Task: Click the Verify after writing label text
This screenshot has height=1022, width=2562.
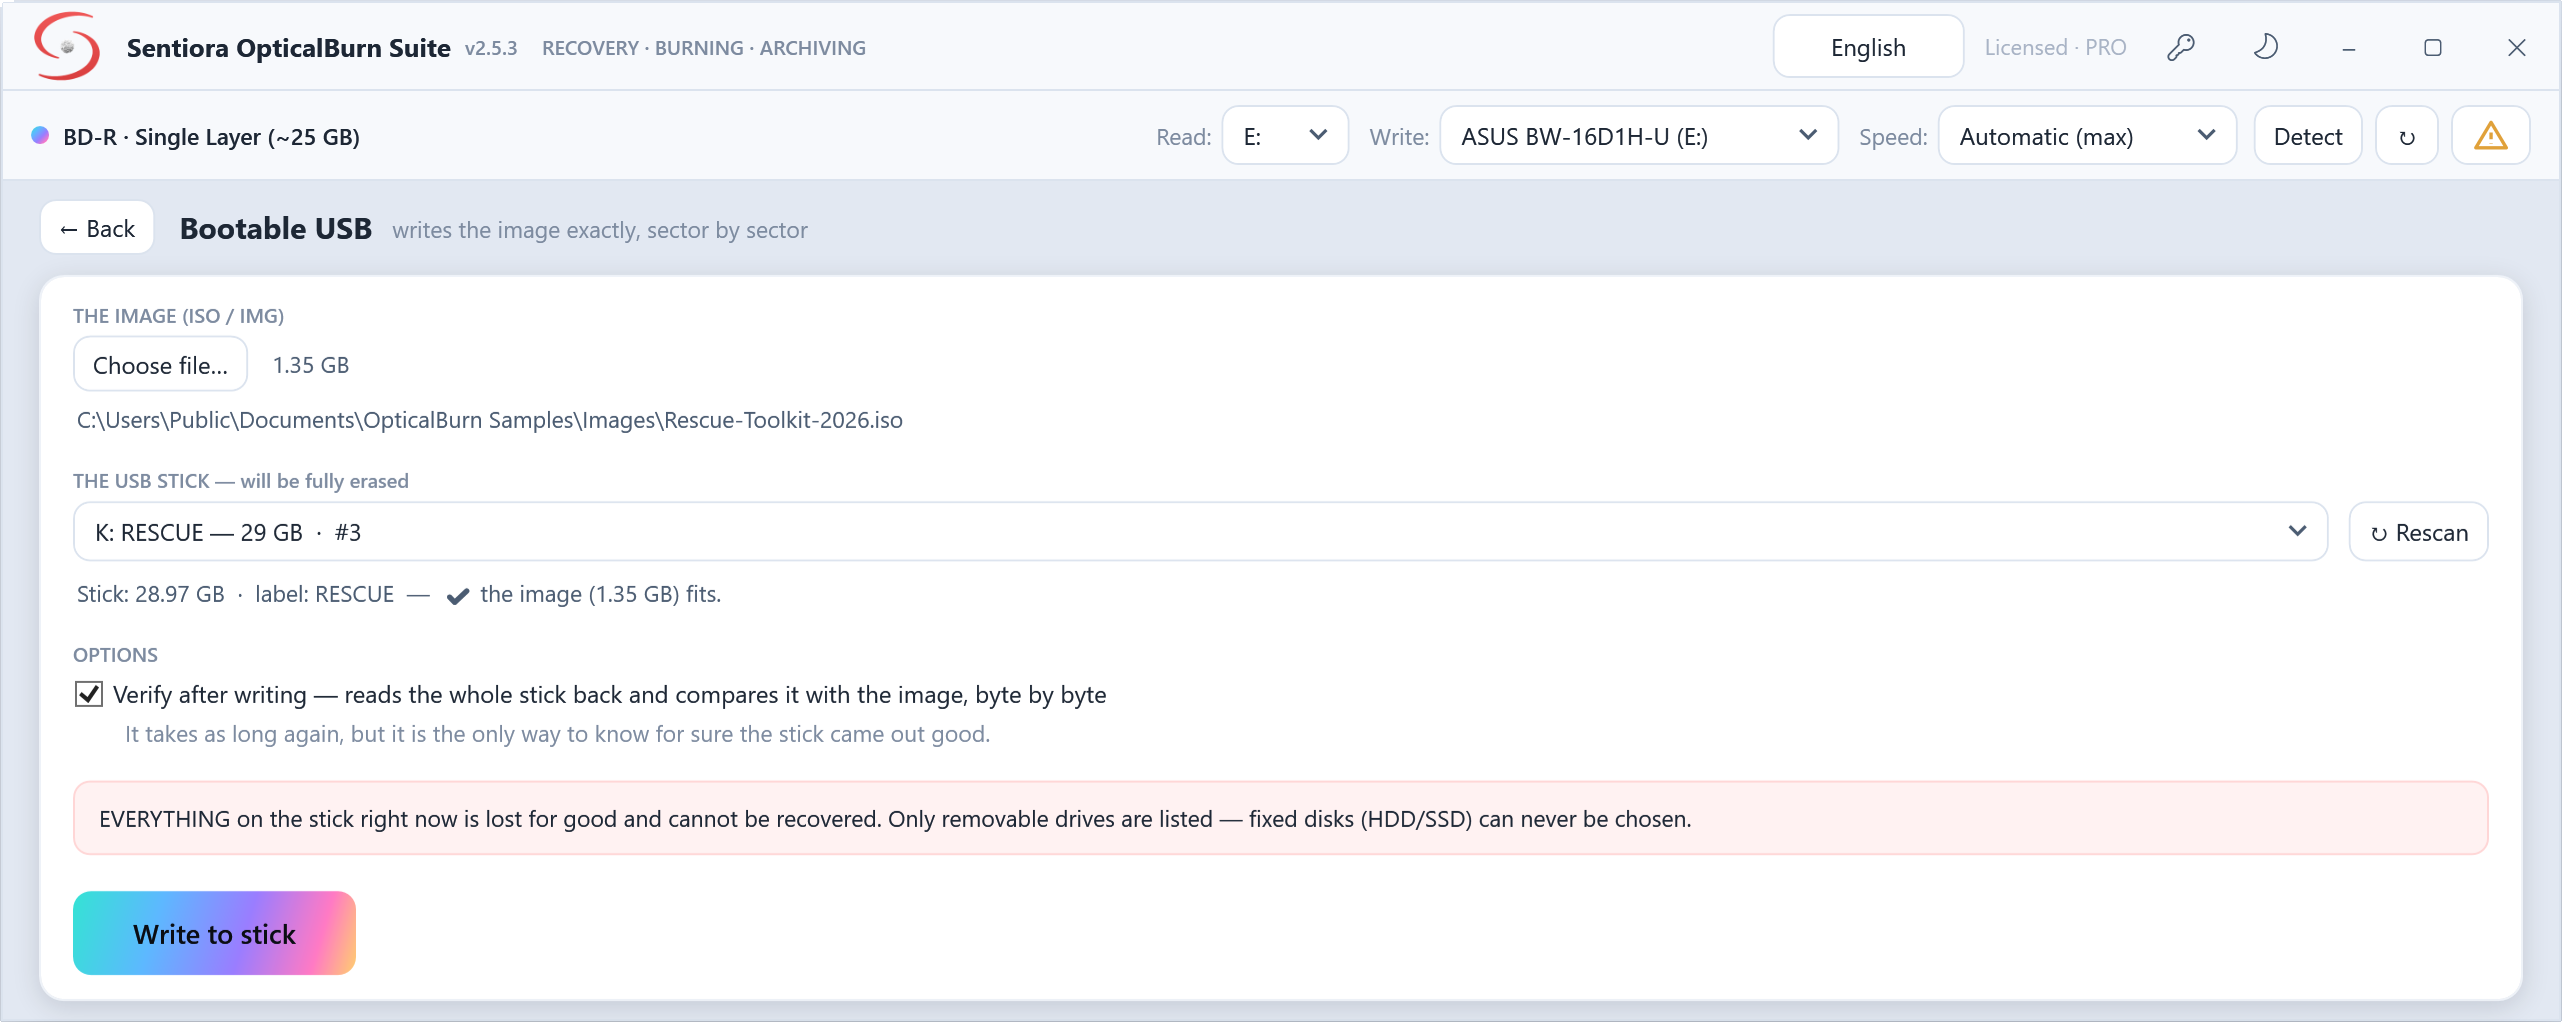Action: [609, 695]
